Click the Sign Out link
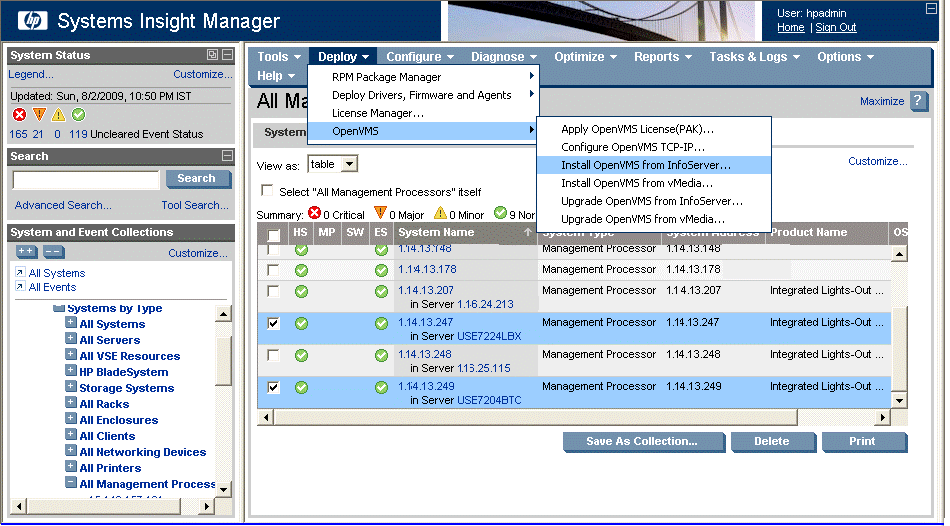The height and width of the screenshot is (526, 950). click(835, 27)
